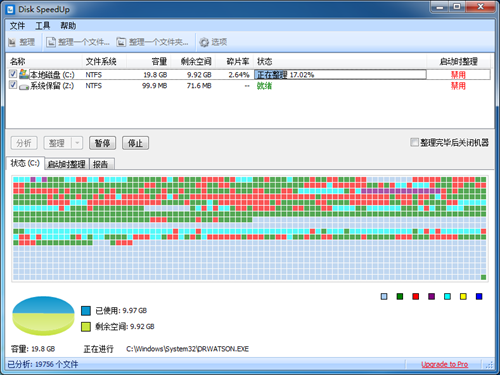Viewport: 500px width, 375px height.
Task: Click the 暂停 pause button
Action: pyautogui.click(x=103, y=143)
